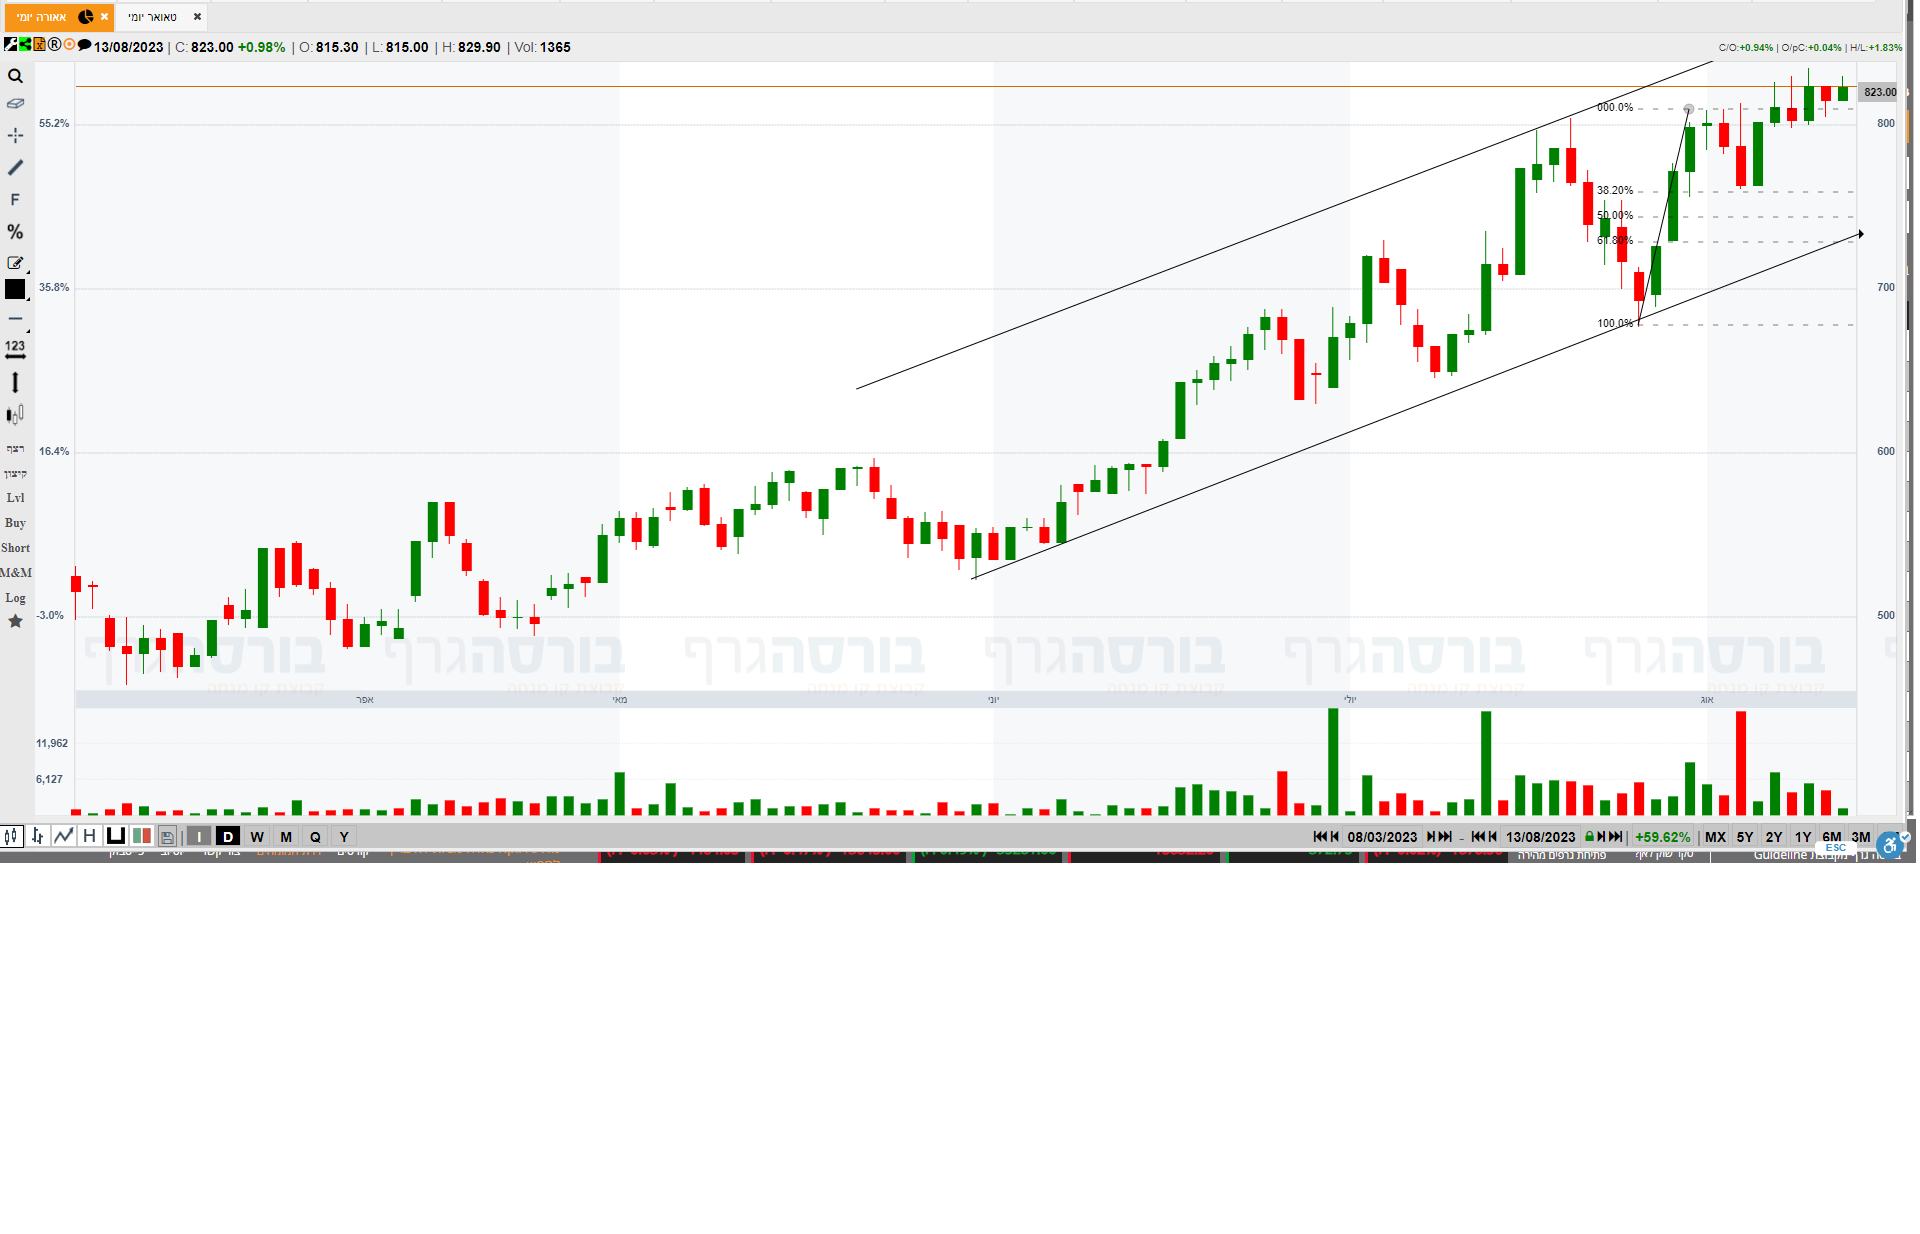Select the magnifier zoom tool

[15, 76]
